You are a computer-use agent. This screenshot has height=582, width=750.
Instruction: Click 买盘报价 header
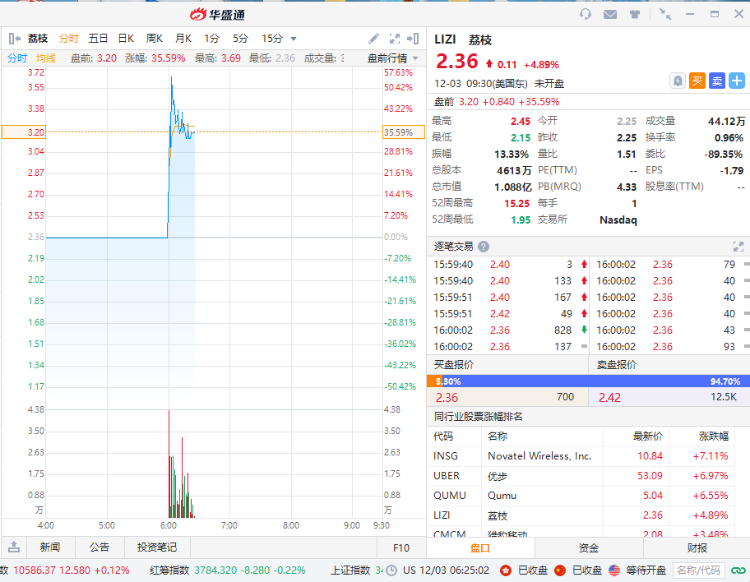tap(454, 364)
